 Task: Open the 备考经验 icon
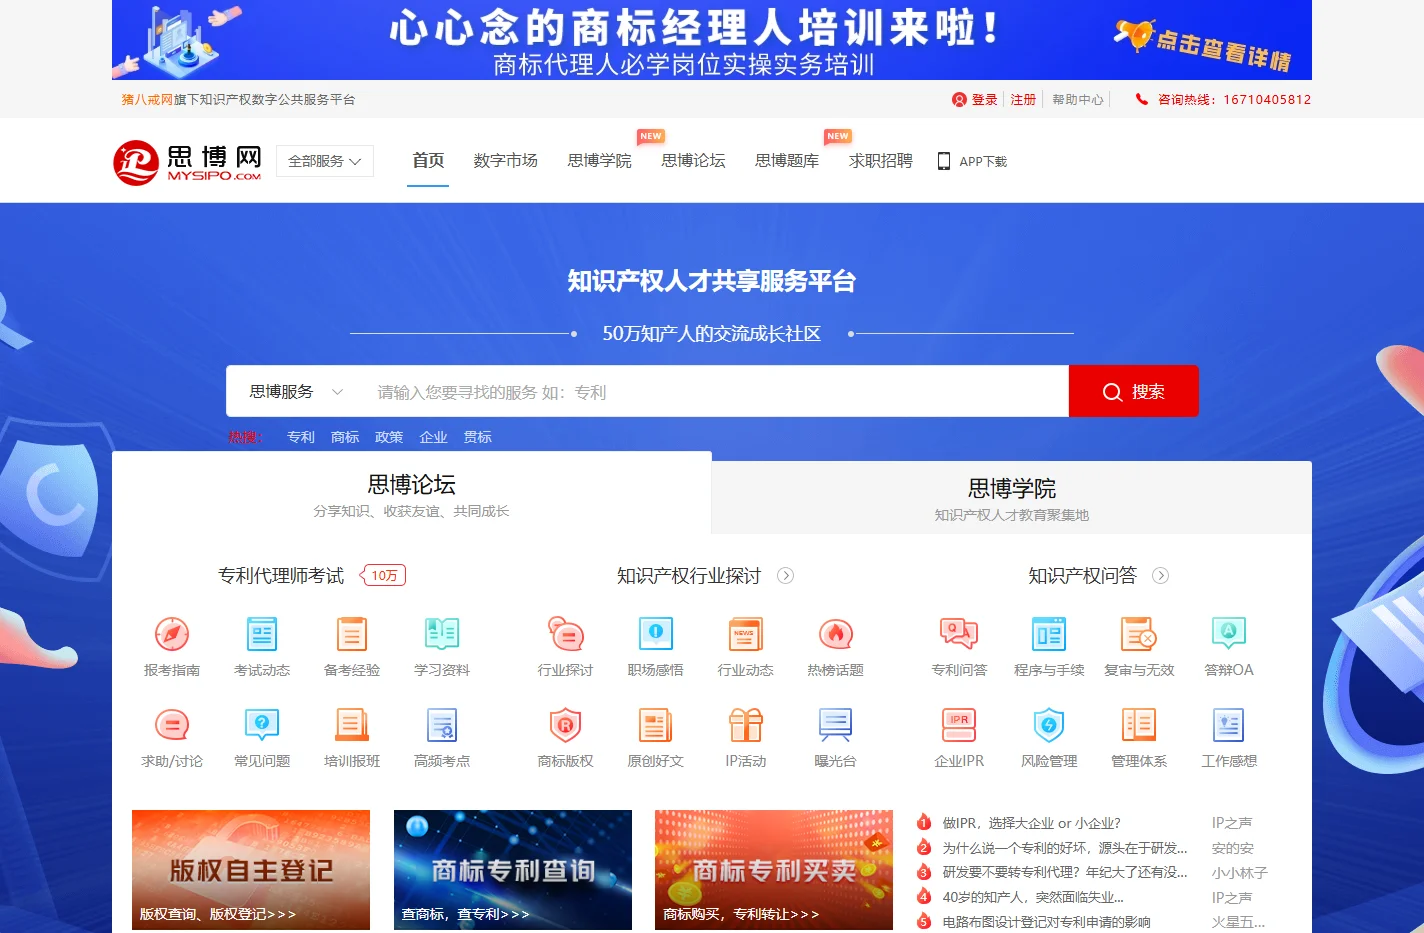coord(352,634)
